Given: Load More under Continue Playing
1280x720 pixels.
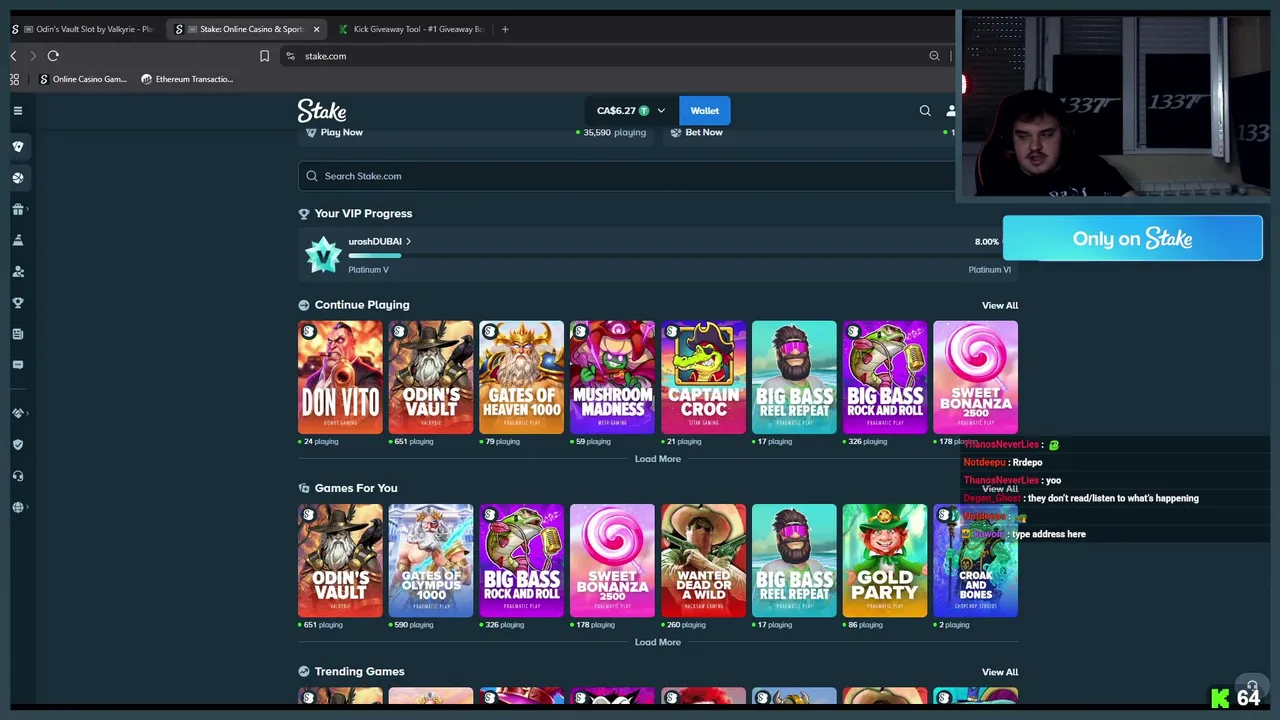Looking at the screenshot, I should (657, 459).
